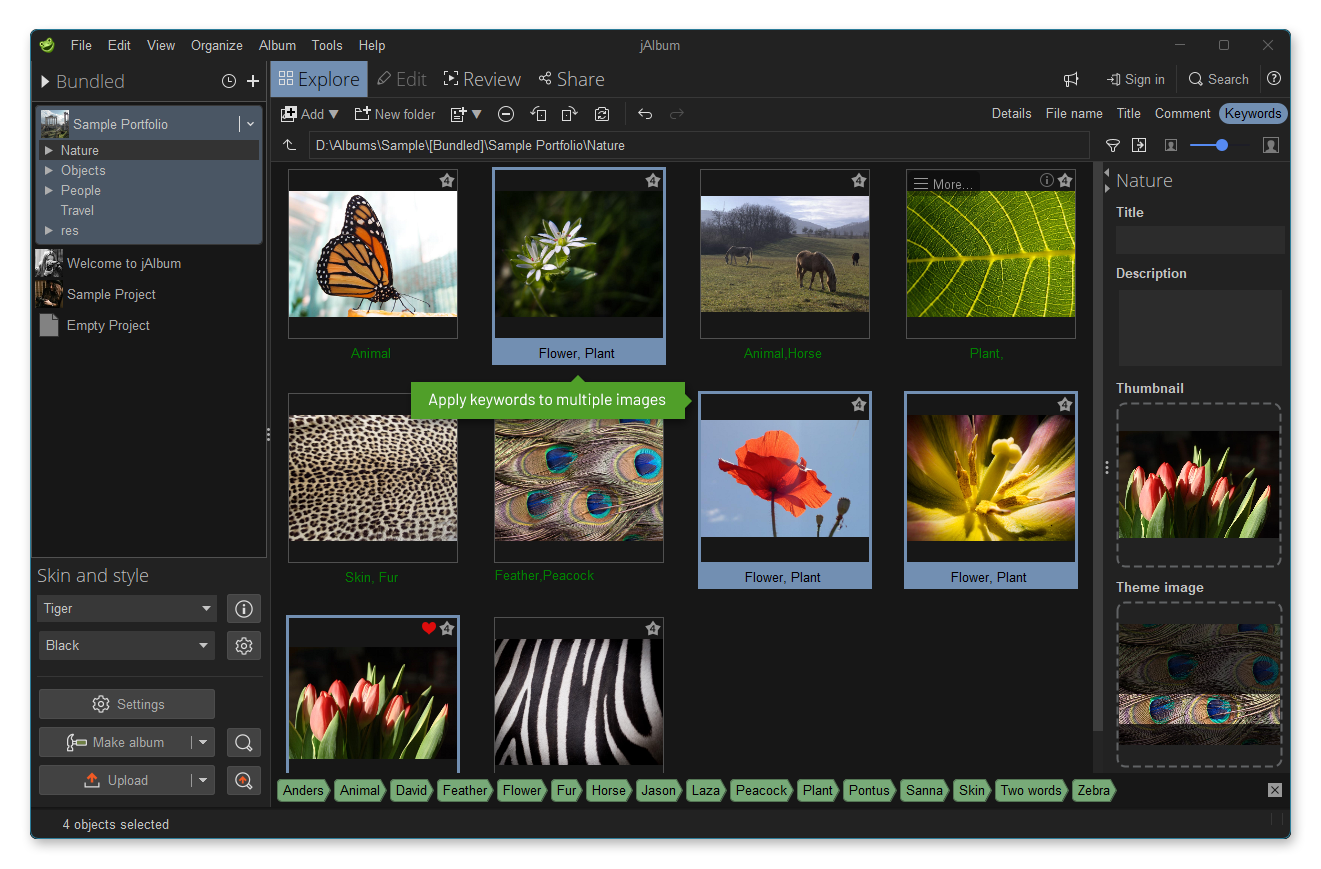
Task: Open skin info for Tiger
Action: pos(243,608)
